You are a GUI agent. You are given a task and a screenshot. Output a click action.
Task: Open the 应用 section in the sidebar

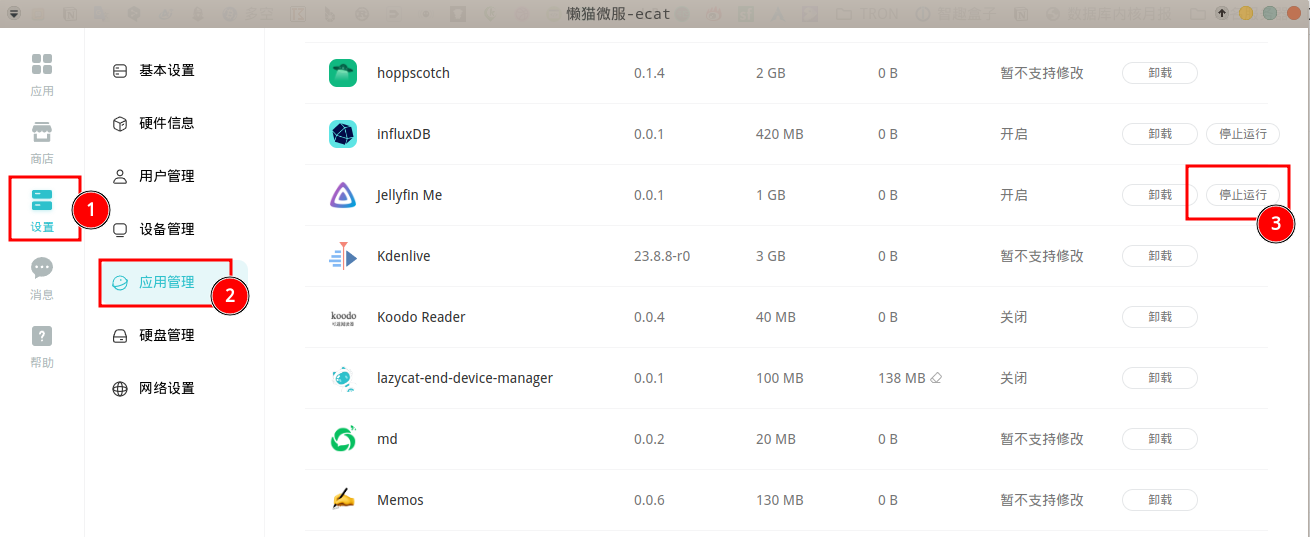42,76
